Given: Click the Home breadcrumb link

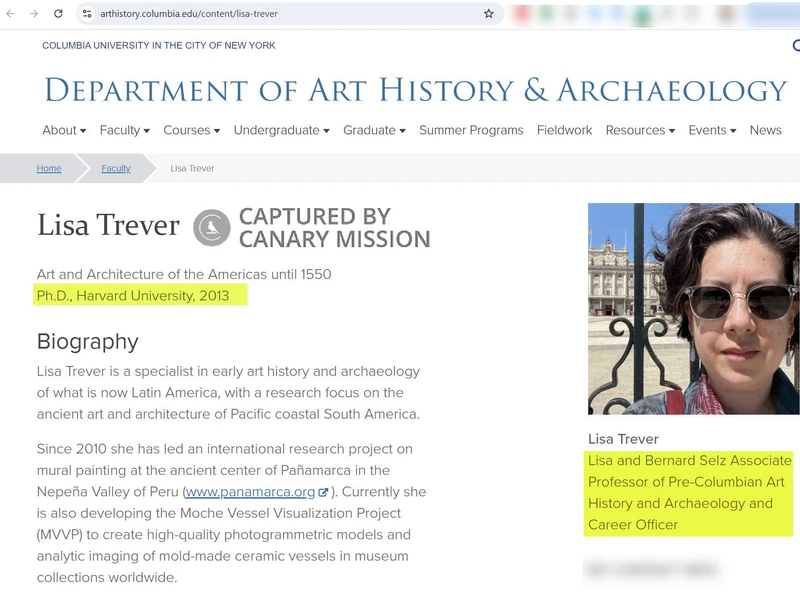Looking at the screenshot, I should click(48, 168).
